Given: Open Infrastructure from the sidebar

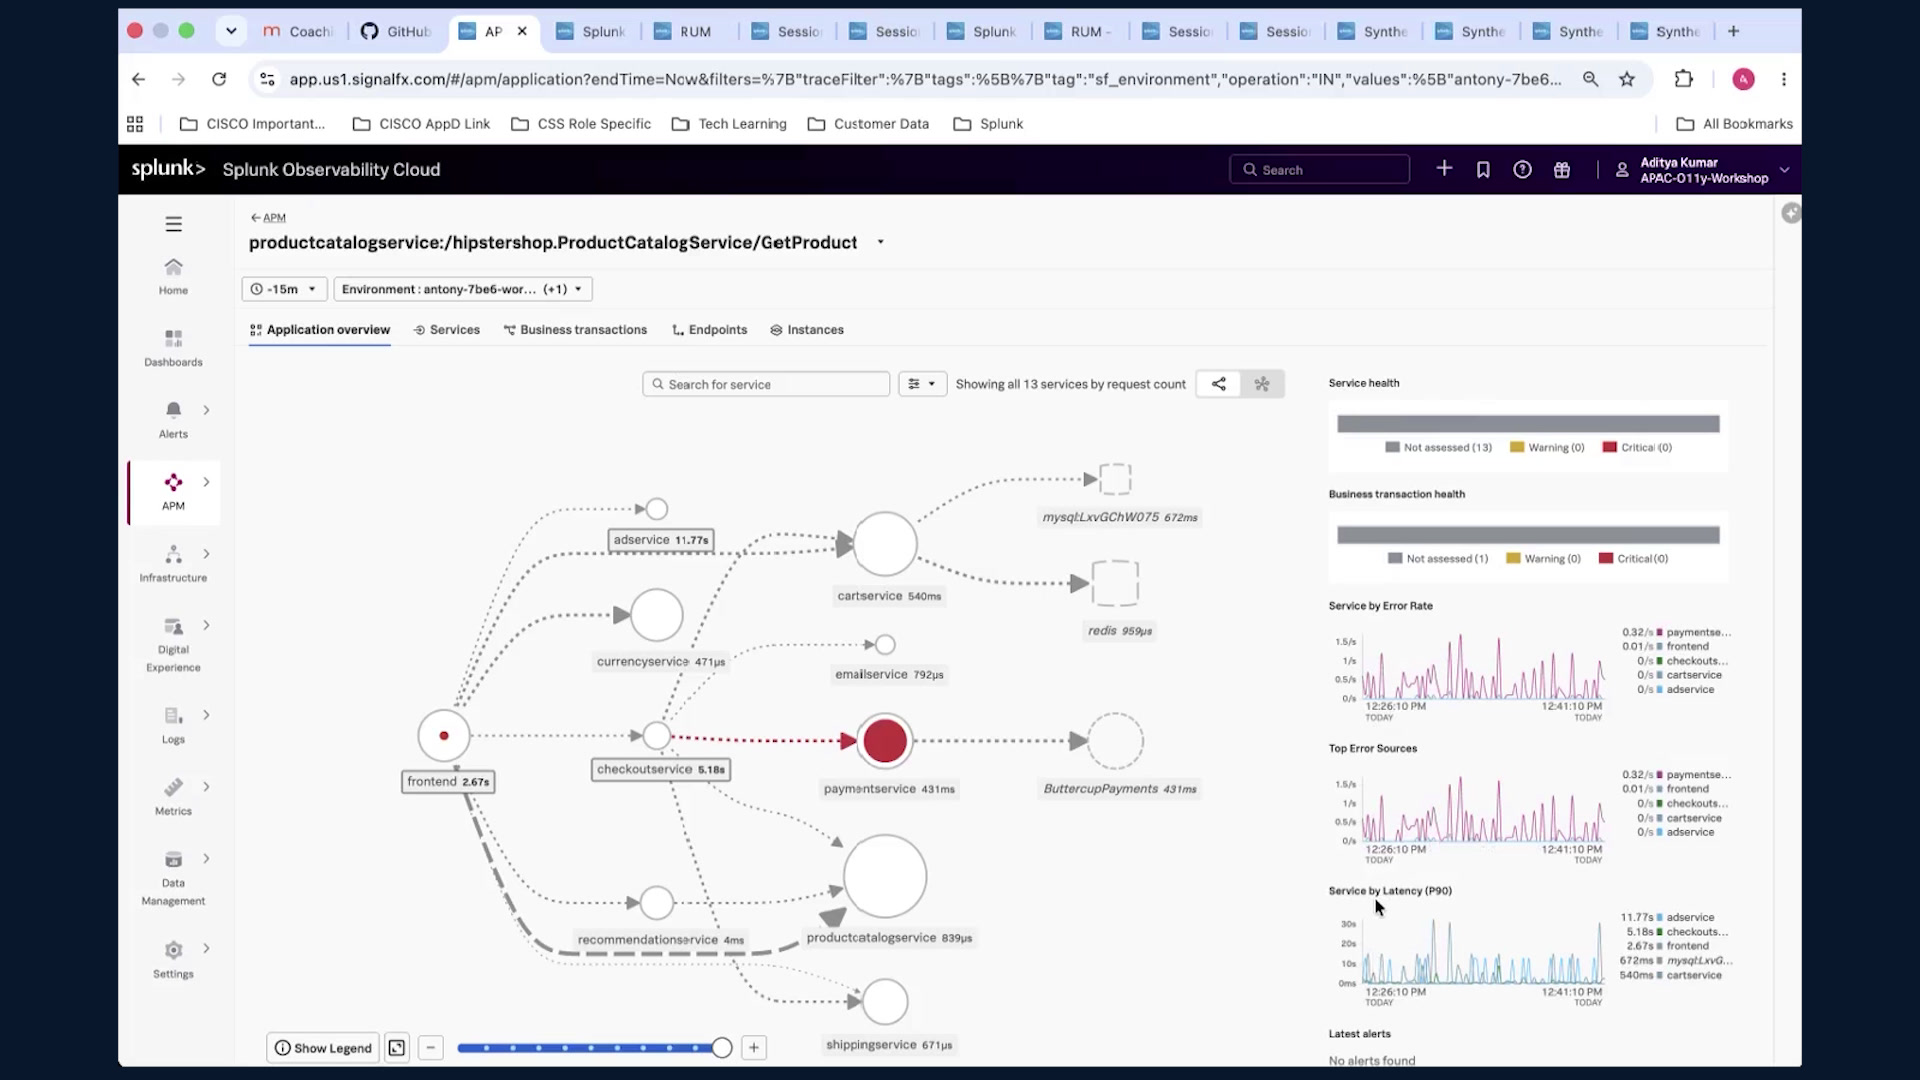Looking at the screenshot, I should pyautogui.click(x=173, y=564).
